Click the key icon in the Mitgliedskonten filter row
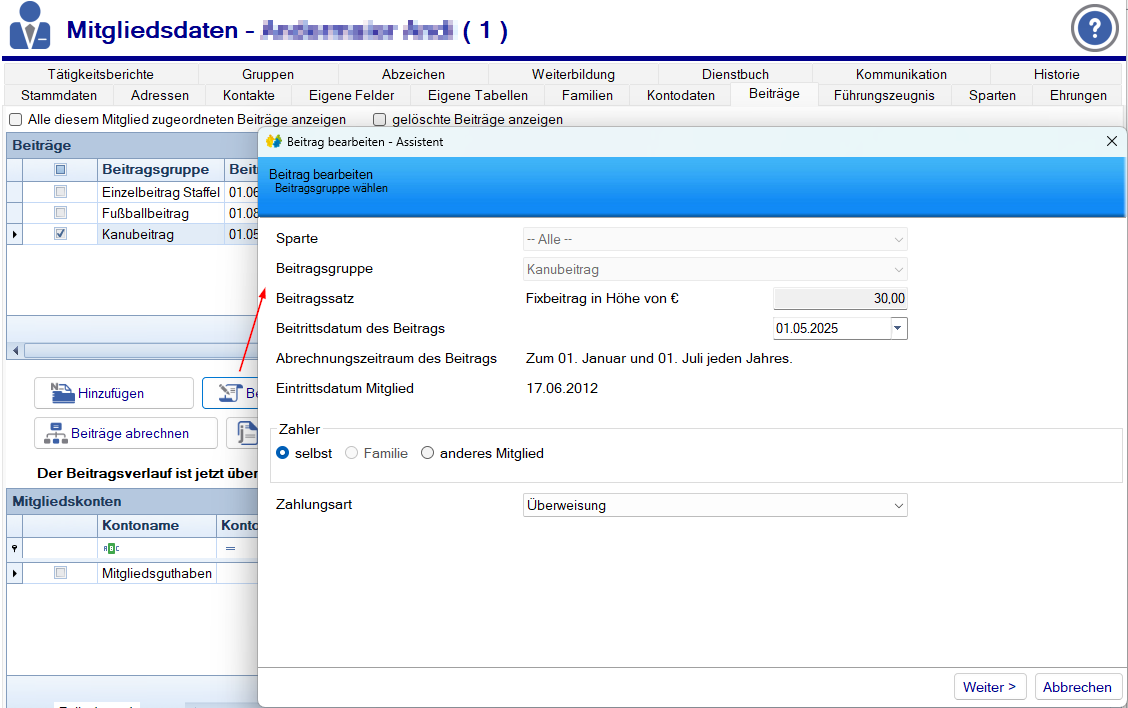1128x708 pixels. tap(14, 547)
